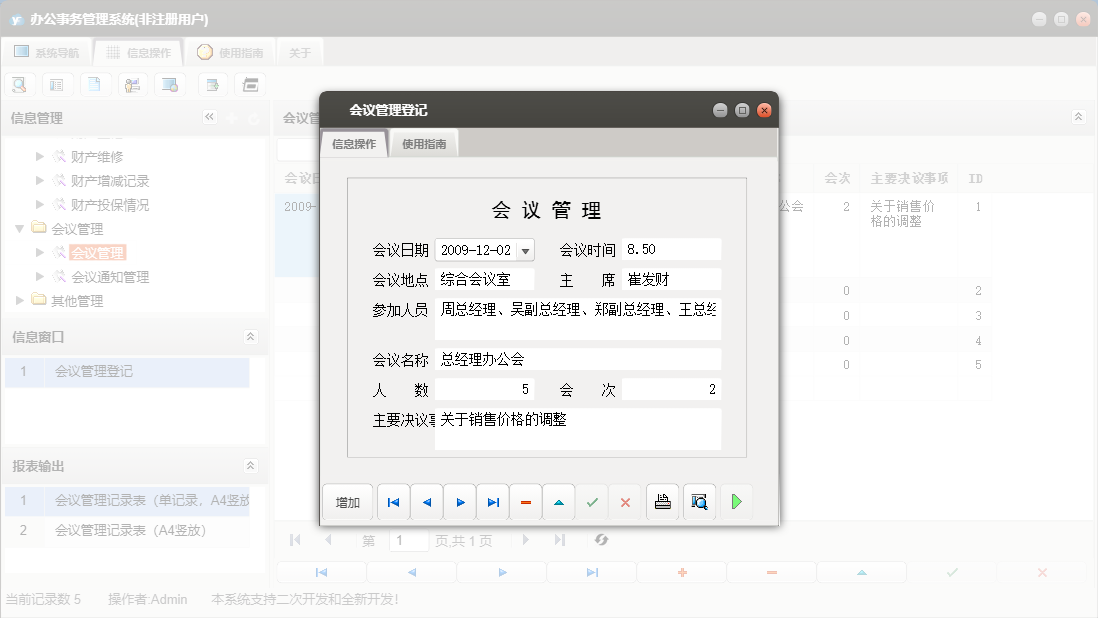Open the print icon in the 会议管理登记 dialog

[x=662, y=501]
